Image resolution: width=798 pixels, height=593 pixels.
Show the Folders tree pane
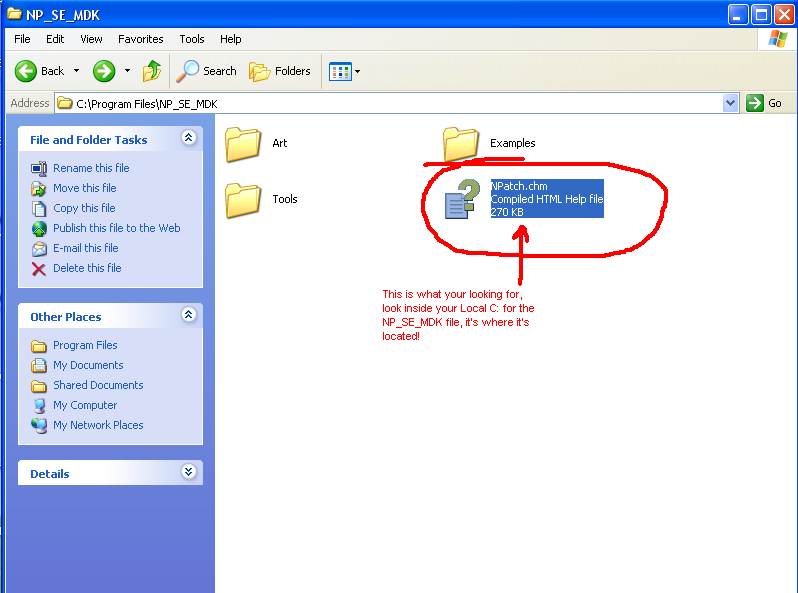pos(280,71)
